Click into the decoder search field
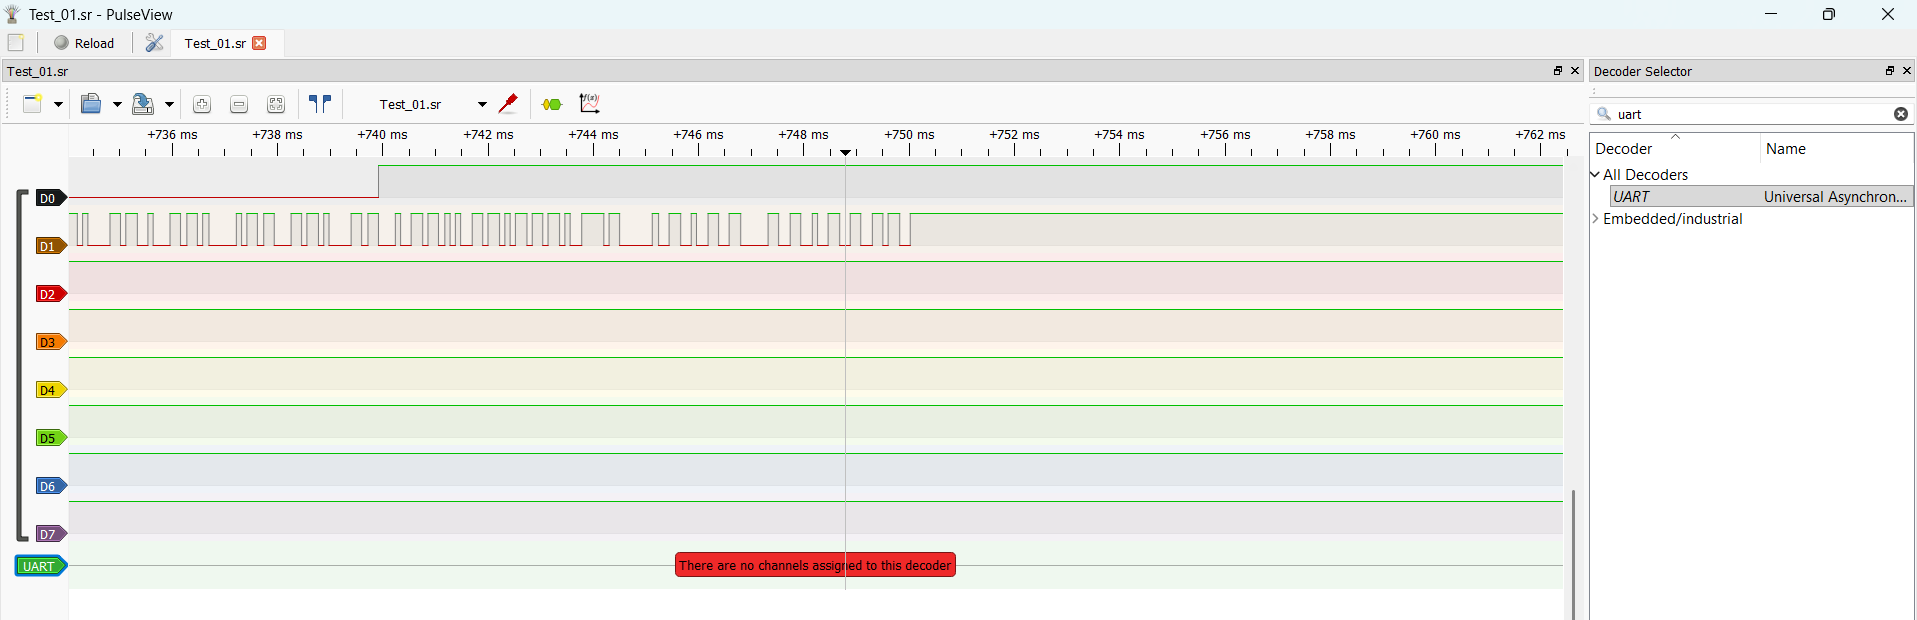1917x620 pixels. click(x=1751, y=114)
